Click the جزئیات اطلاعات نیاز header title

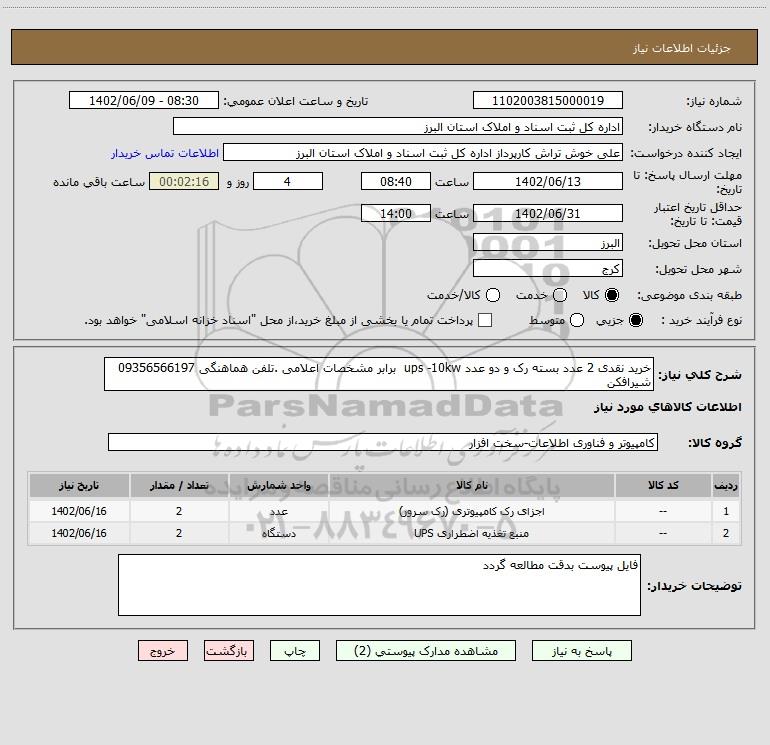(x=682, y=48)
